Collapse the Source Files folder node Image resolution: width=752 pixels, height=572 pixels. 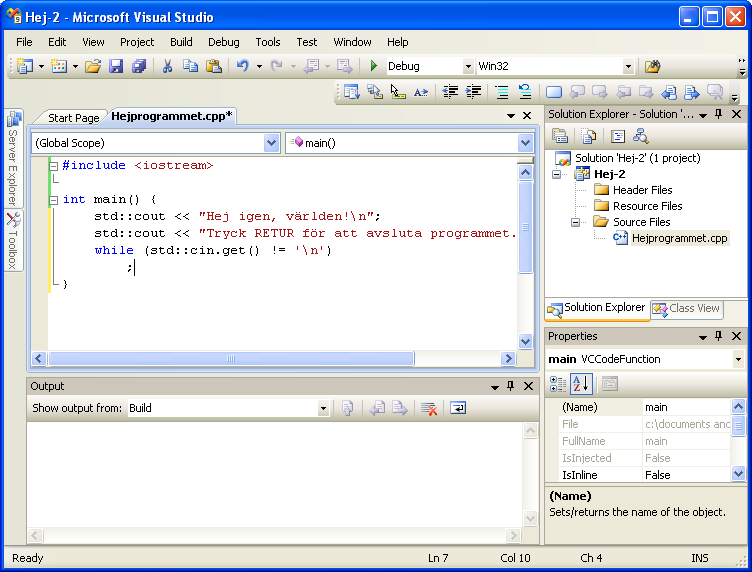[576, 222]
